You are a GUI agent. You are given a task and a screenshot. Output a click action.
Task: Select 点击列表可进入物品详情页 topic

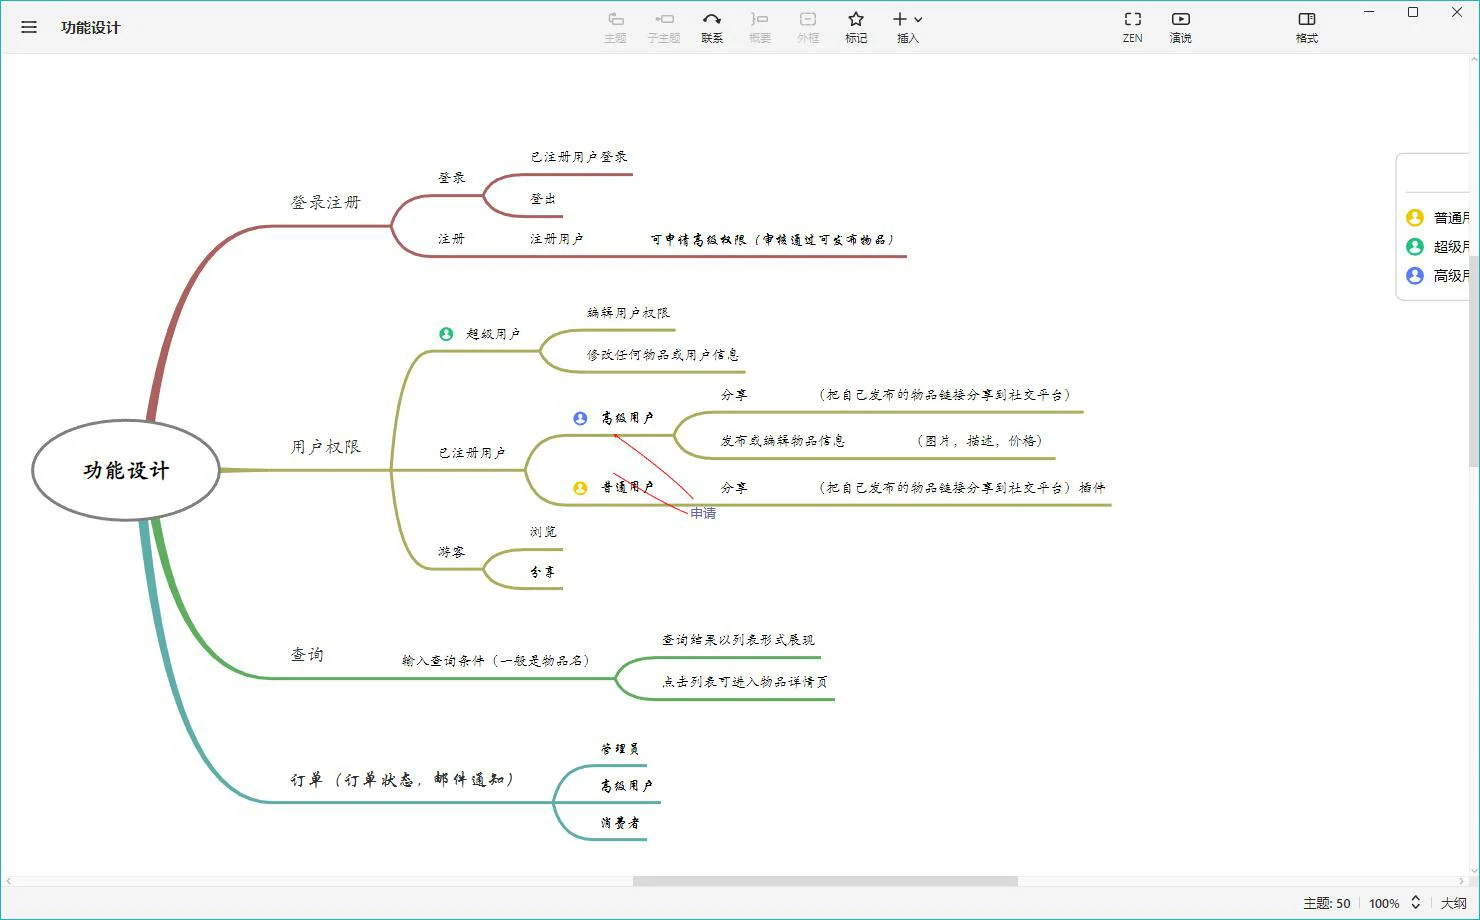coord(745,682)
